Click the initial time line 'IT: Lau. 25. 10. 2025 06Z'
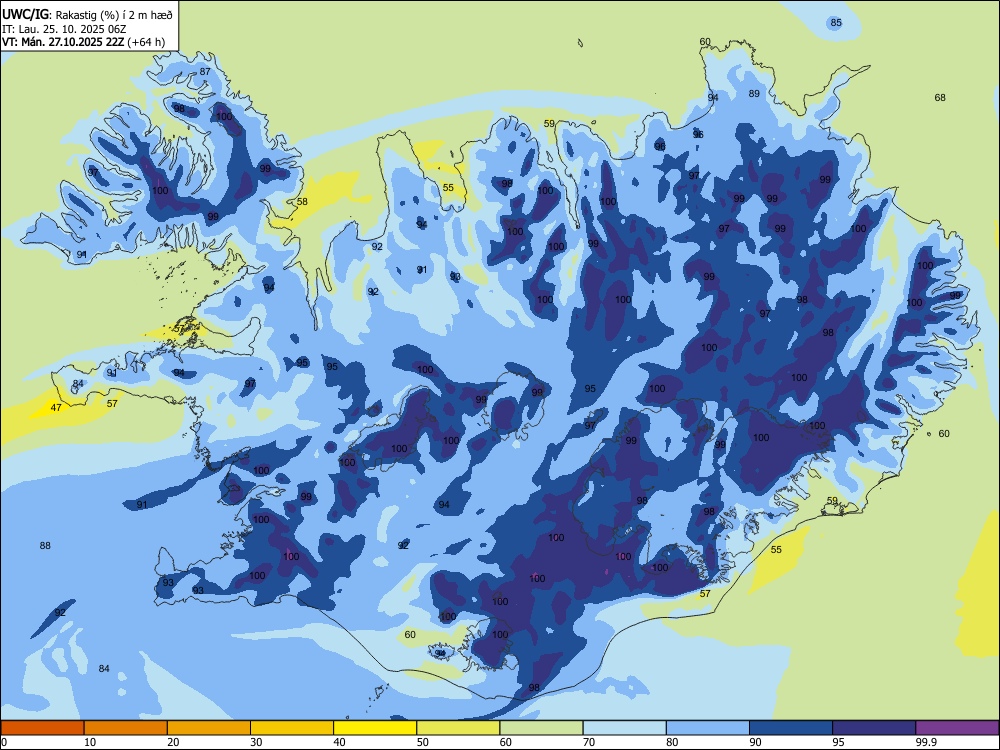The height and width of the screenshot is (750, 1000). coord(64,29)
